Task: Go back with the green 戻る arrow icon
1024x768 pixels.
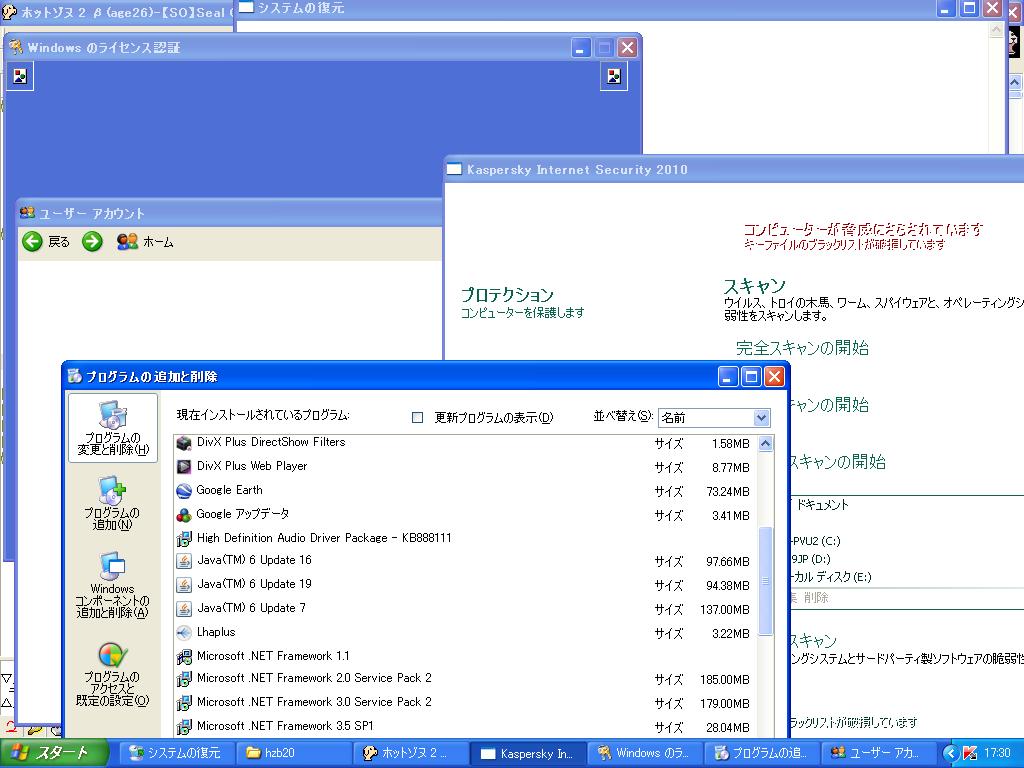Action: coord(32,242)
